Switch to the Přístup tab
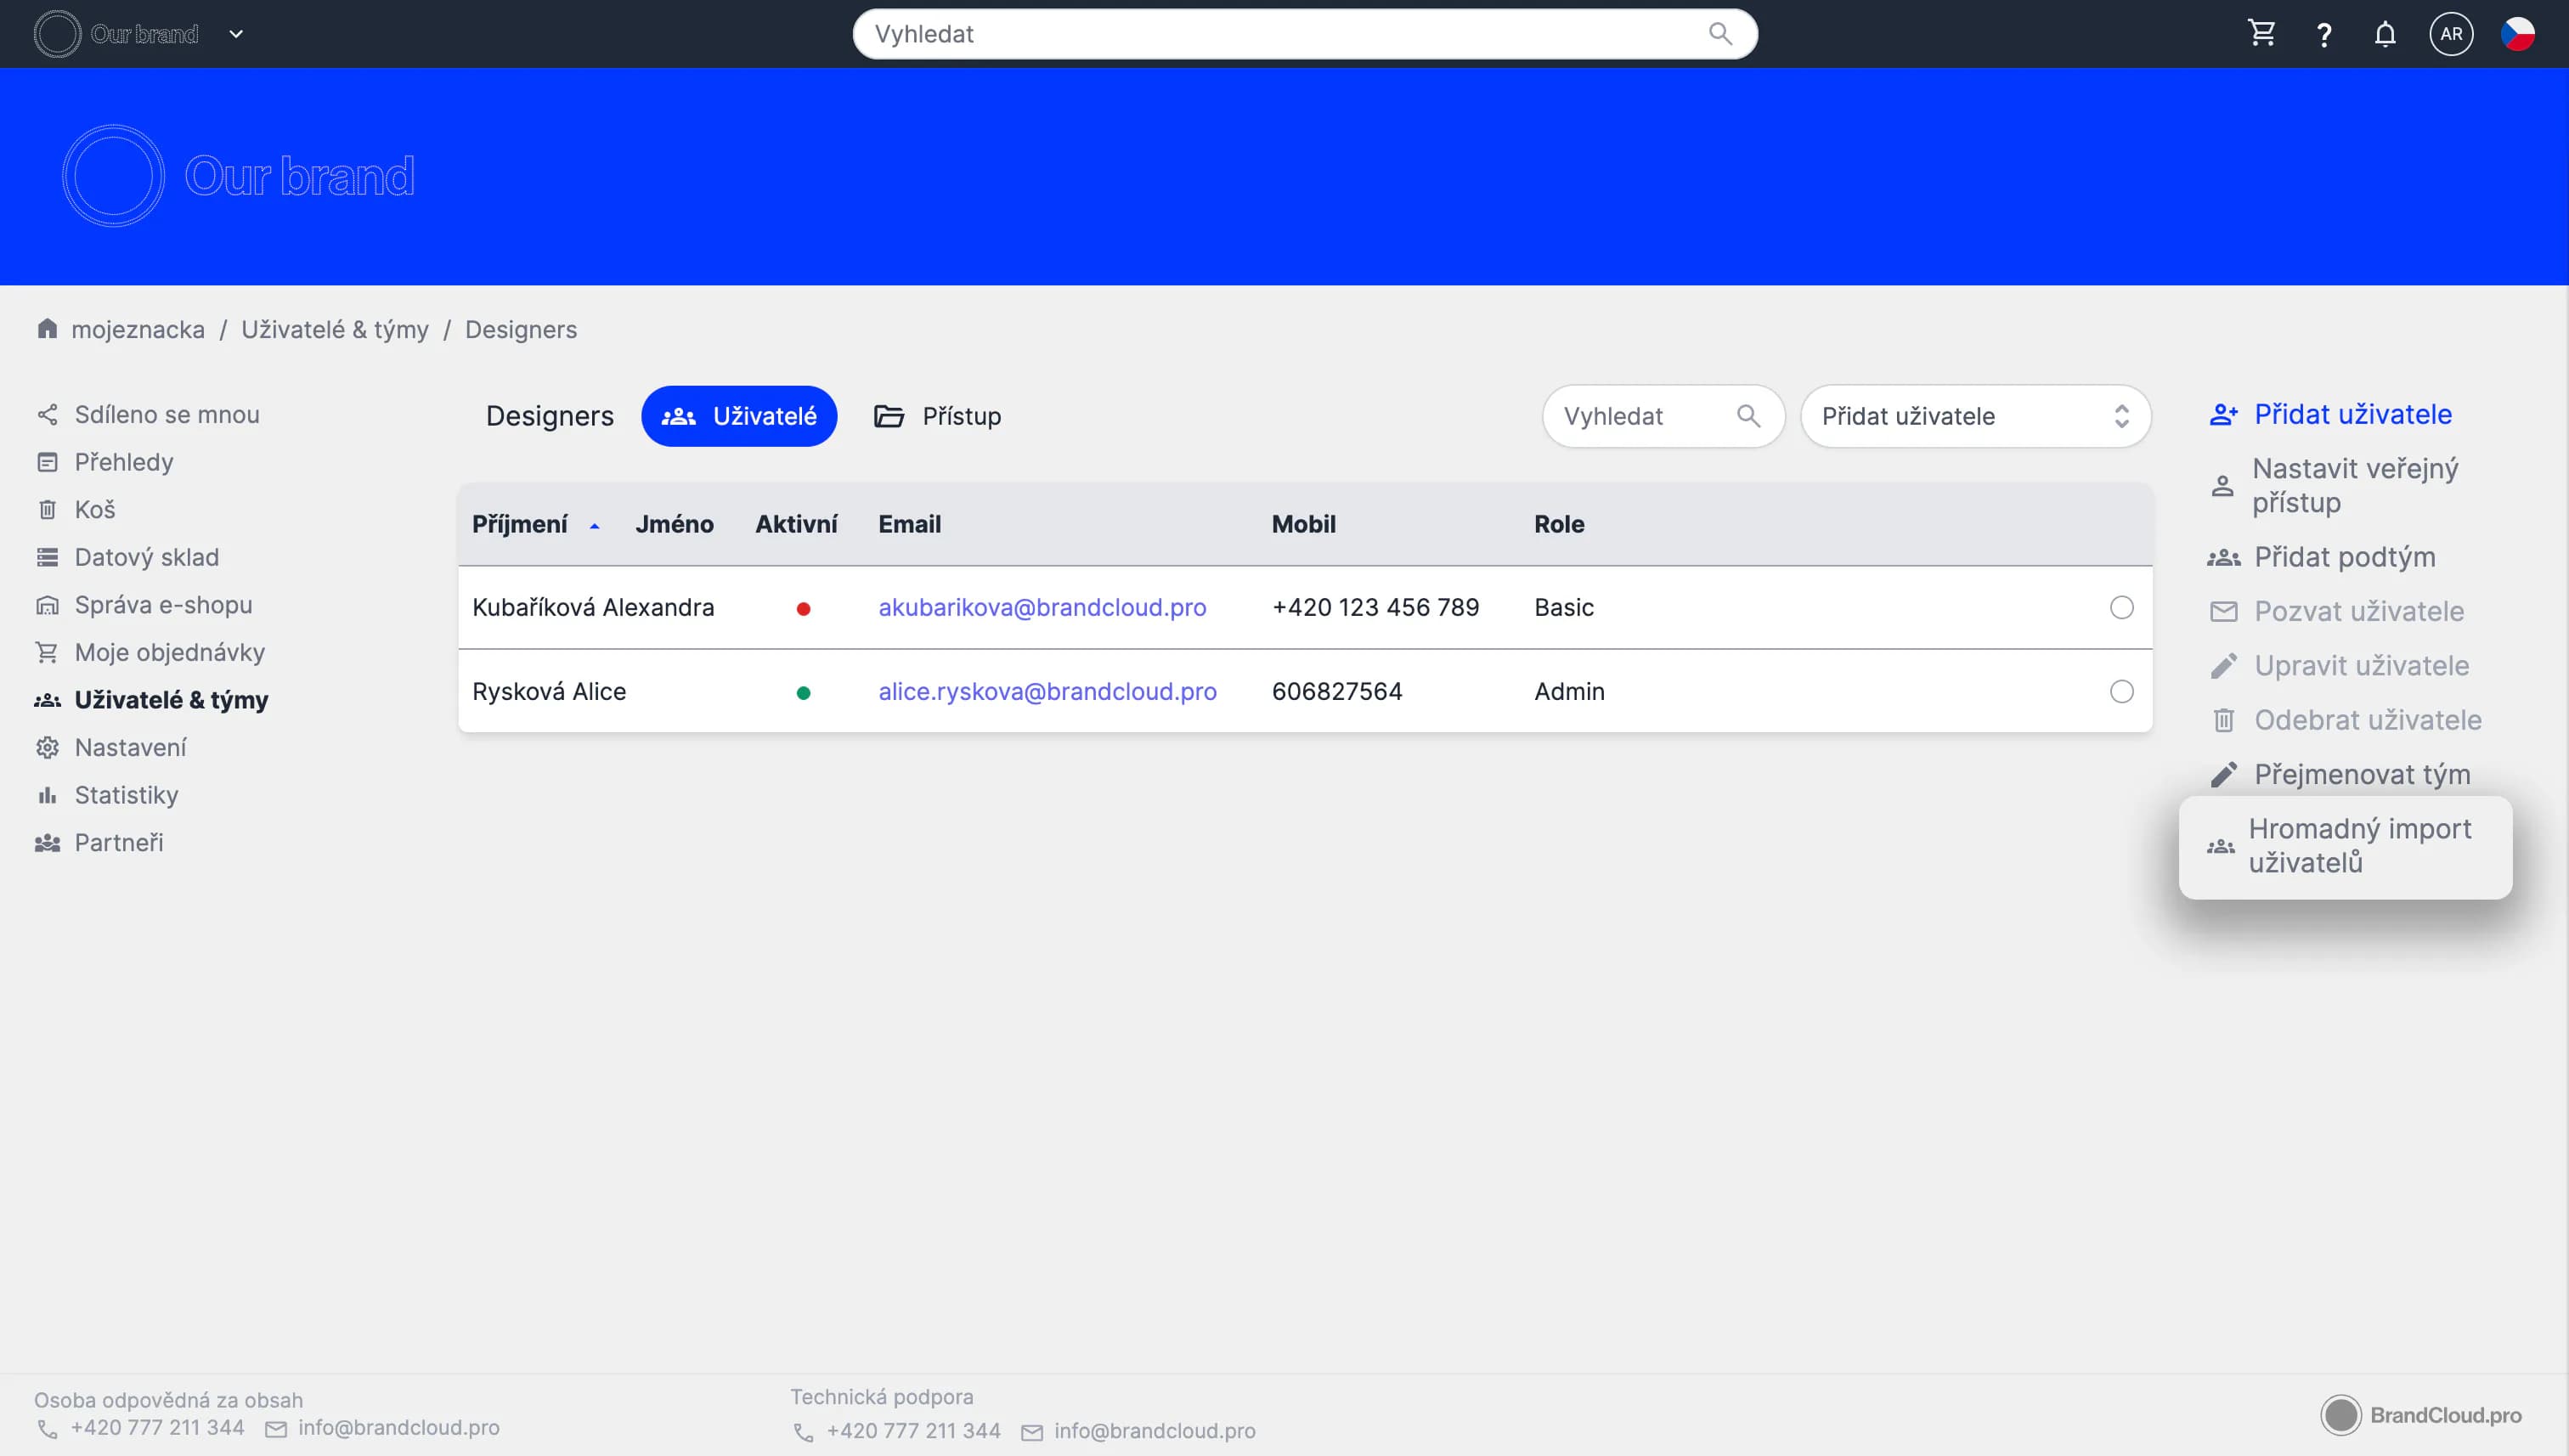This screenshot has height=1456, width=2569. 937,416
